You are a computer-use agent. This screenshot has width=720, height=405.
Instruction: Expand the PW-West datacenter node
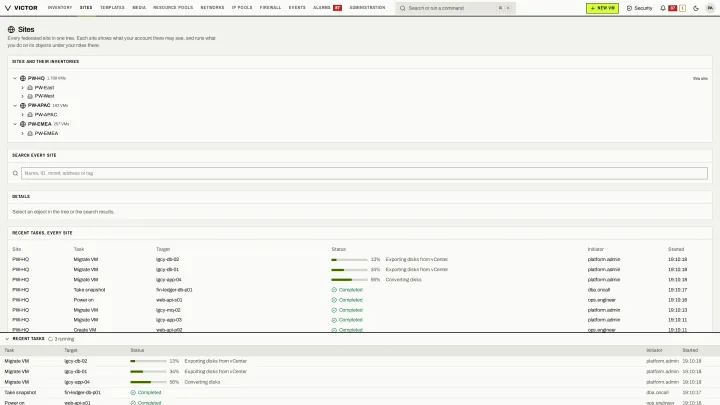(22, 96)
